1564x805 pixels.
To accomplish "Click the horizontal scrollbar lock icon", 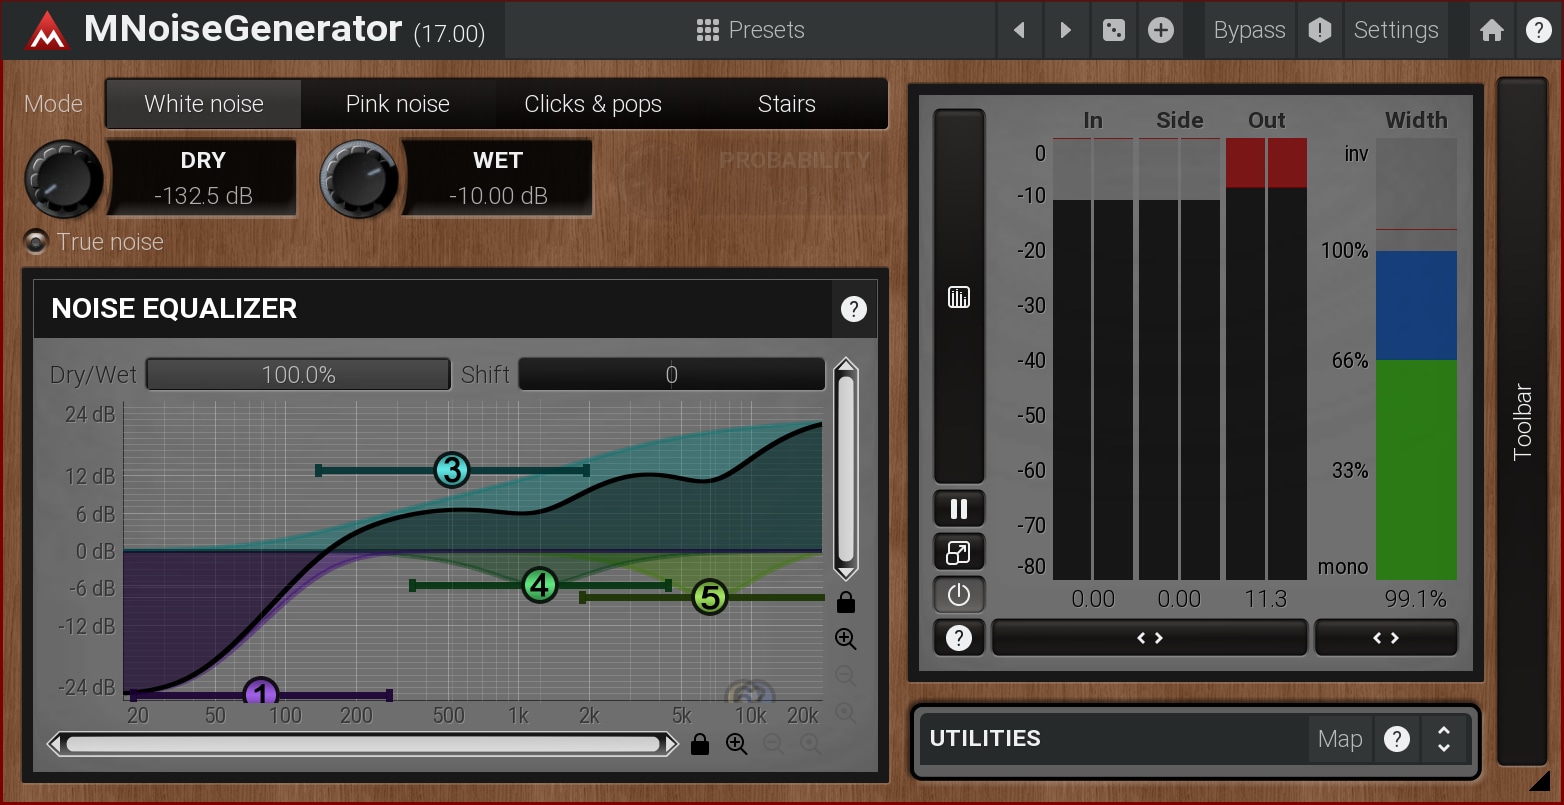I will click(700, 744).
